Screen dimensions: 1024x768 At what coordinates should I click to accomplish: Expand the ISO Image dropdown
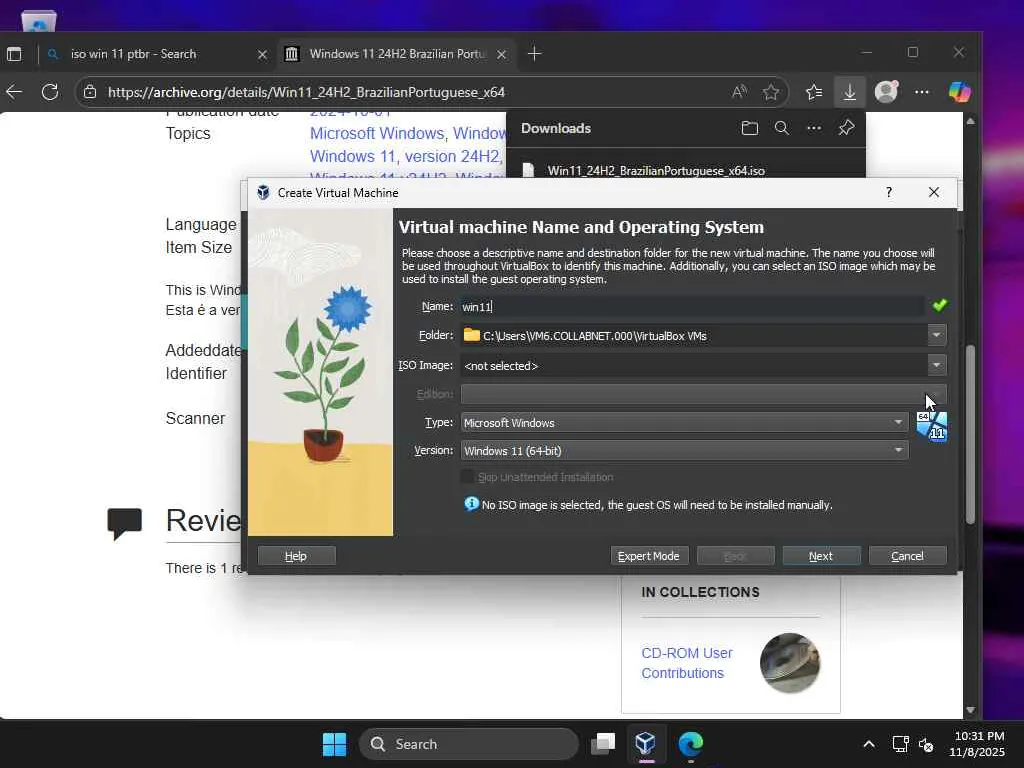[x=936, y=365]
